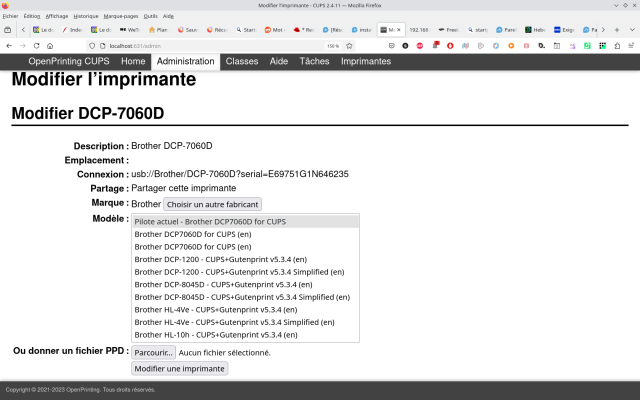The height and width of the screenshot is (400, 640).
Task: Switch to the 'Inde' tab
Action: [x=72, y=30]
